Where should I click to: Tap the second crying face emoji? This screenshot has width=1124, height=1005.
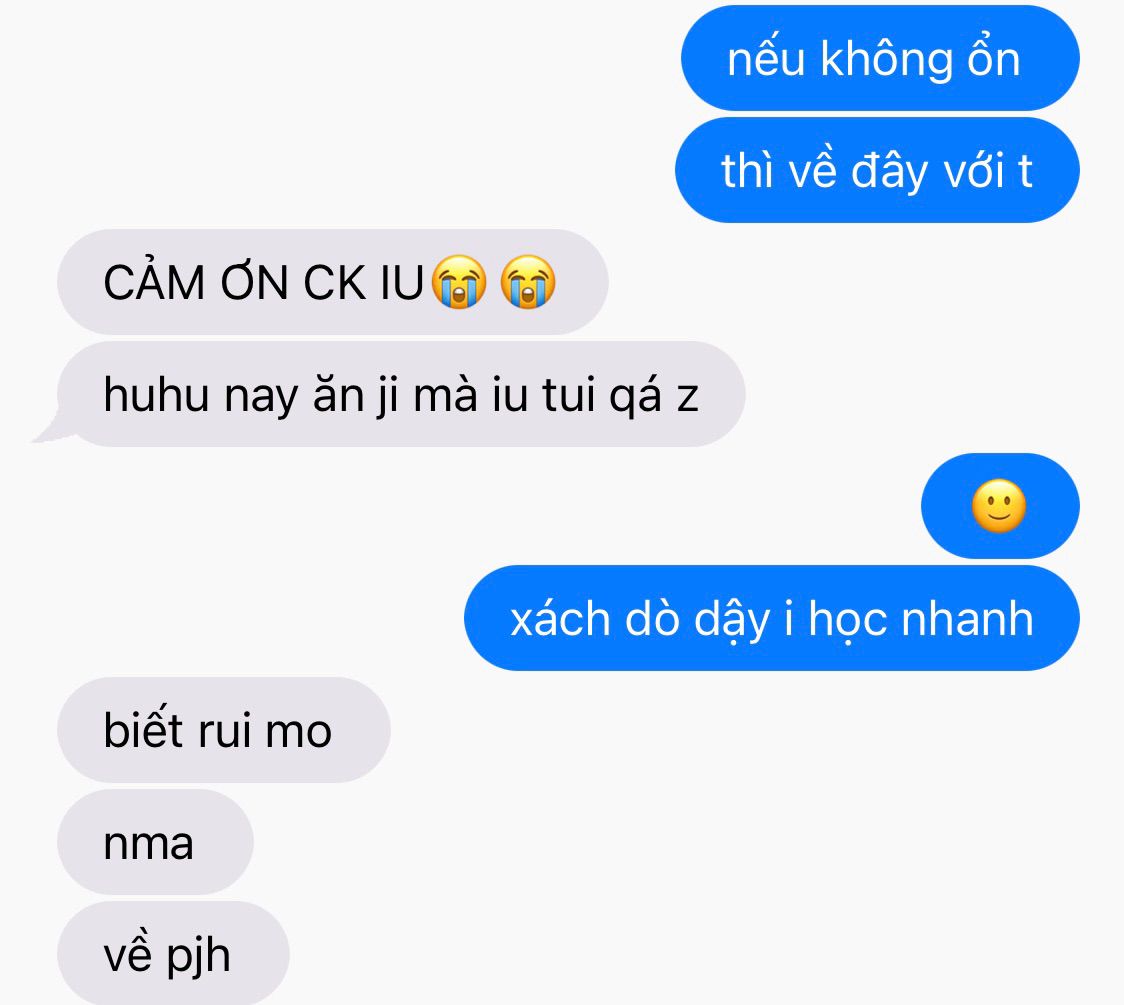point(528,282)
